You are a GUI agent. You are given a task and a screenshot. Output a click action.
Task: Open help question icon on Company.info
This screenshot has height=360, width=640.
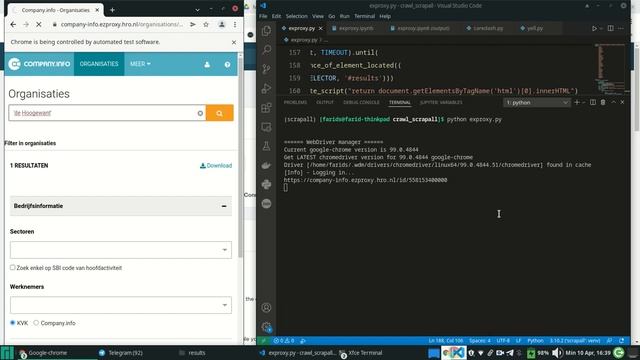(x=227, y=64)
